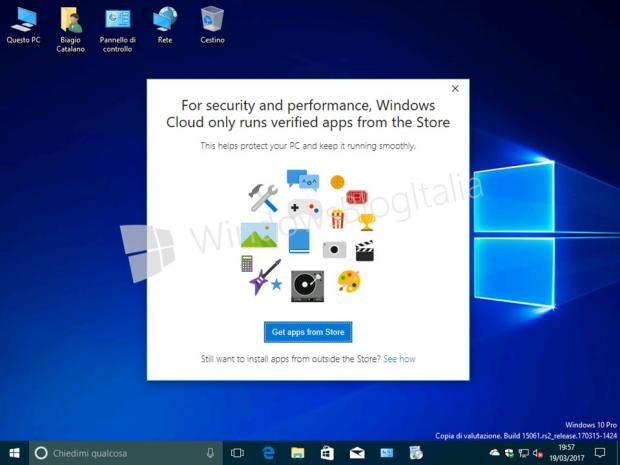Open Questo PC desktop icon
Viewport: 620px width, 465px height.
23,20
